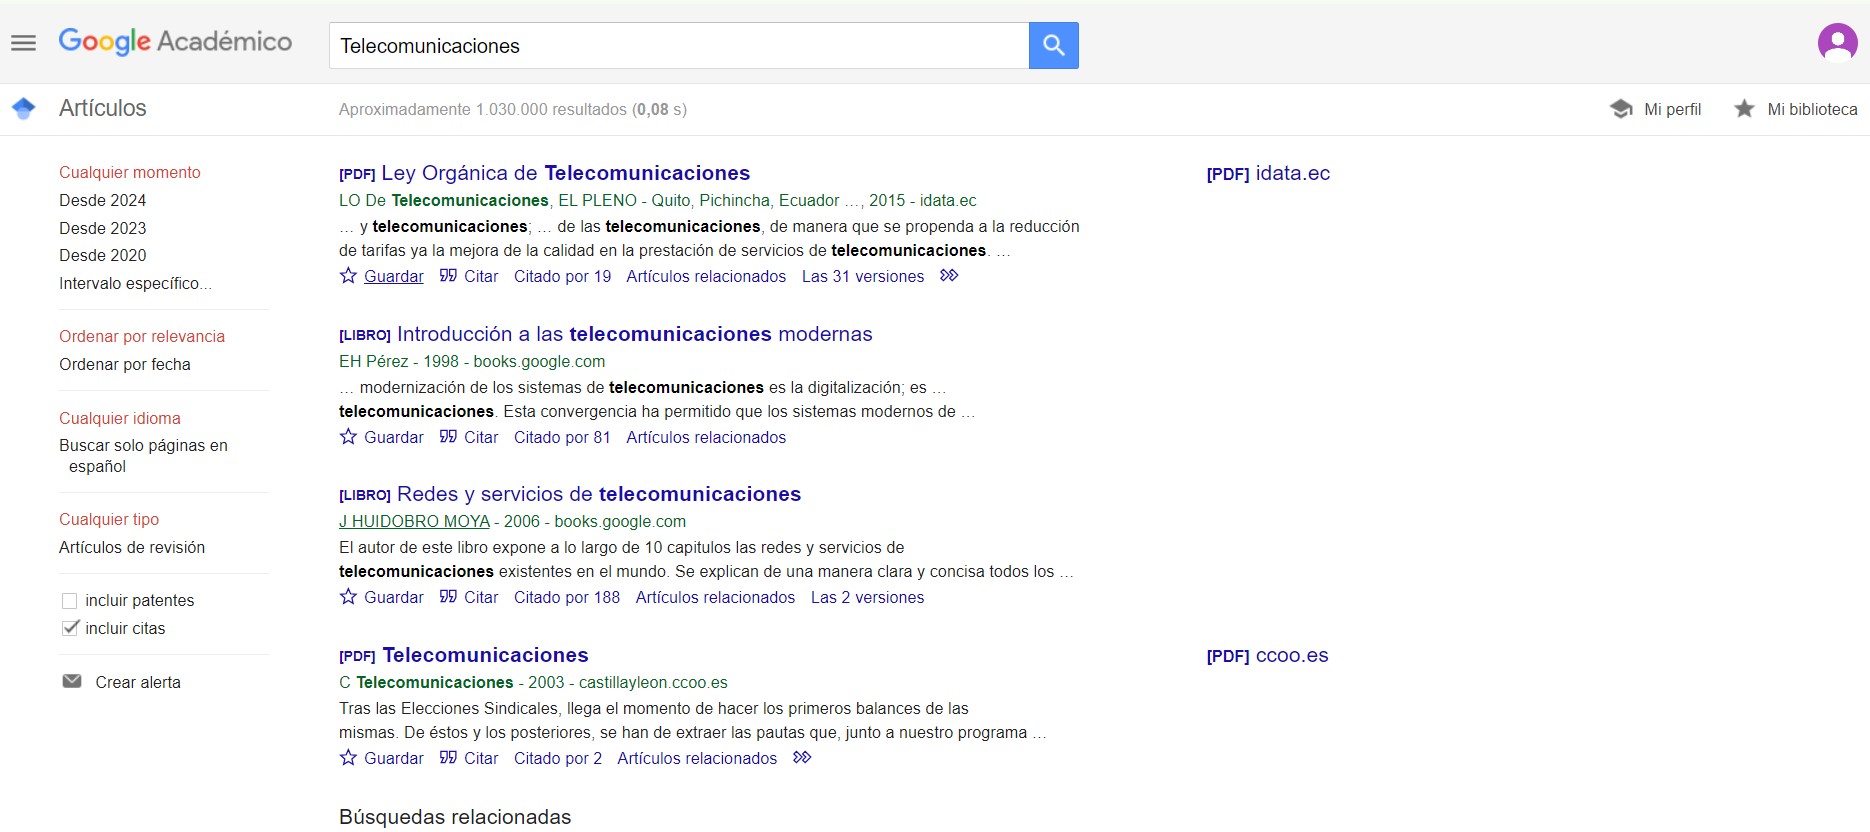
Task: Click save star for Redes y servicios result
Action: (348, 596)
